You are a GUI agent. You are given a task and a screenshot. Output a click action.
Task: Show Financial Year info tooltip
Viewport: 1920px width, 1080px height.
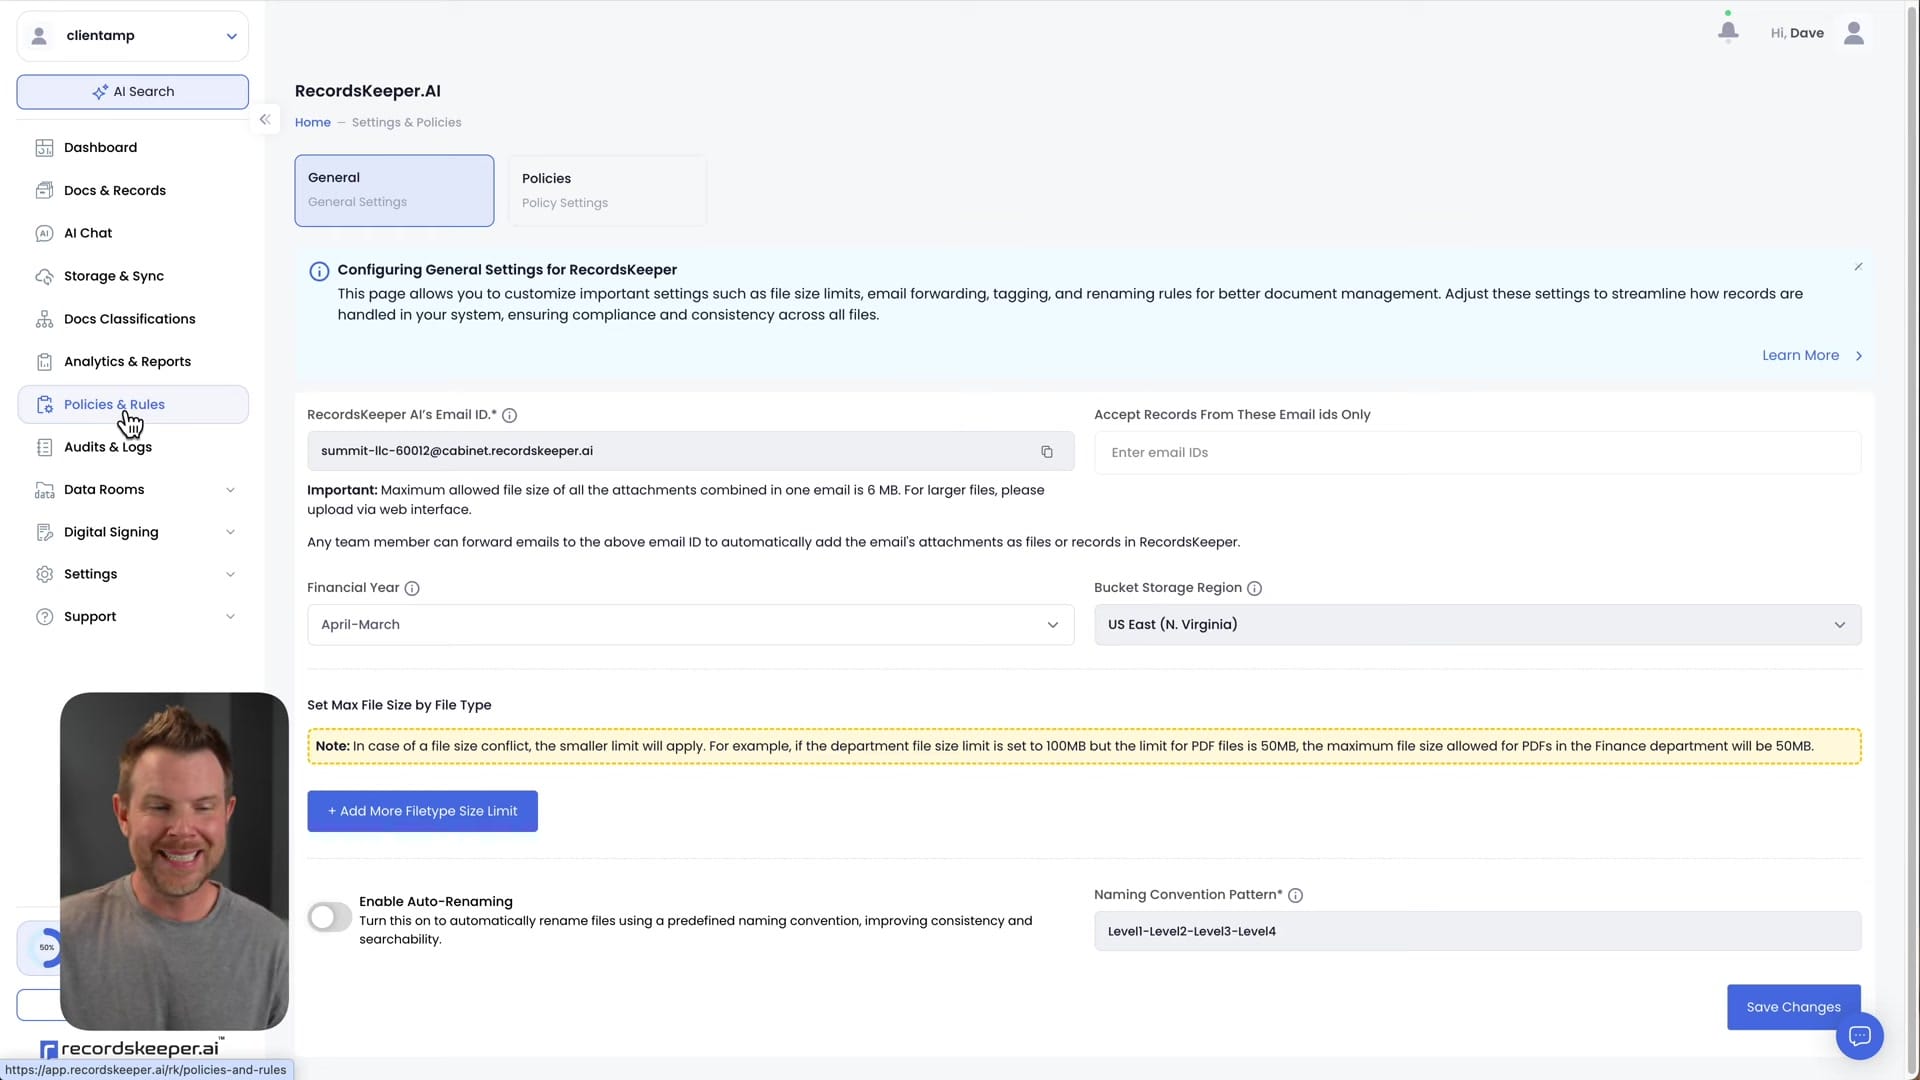[x=412, y=589]
